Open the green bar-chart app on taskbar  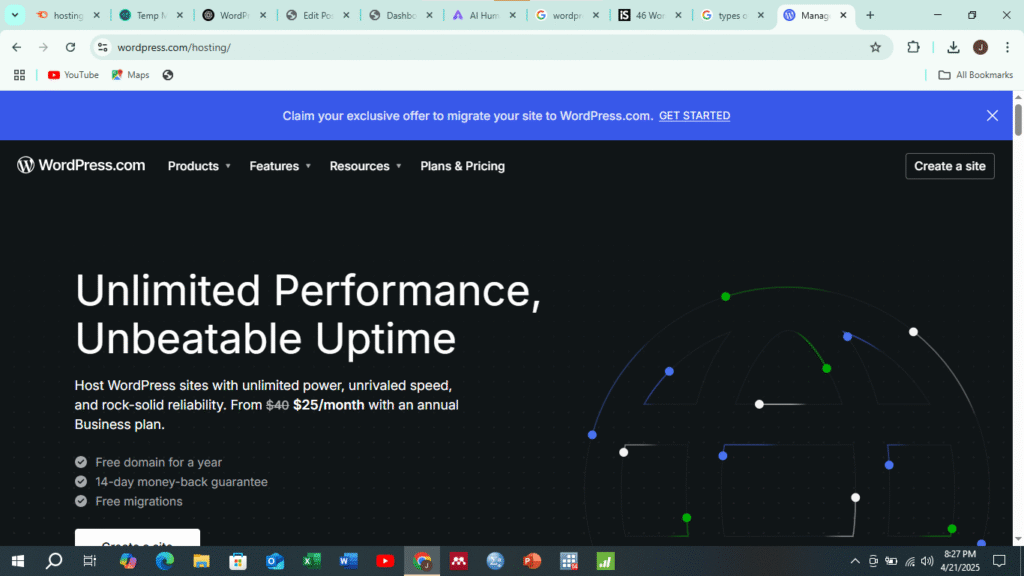[x=605, y=561]
